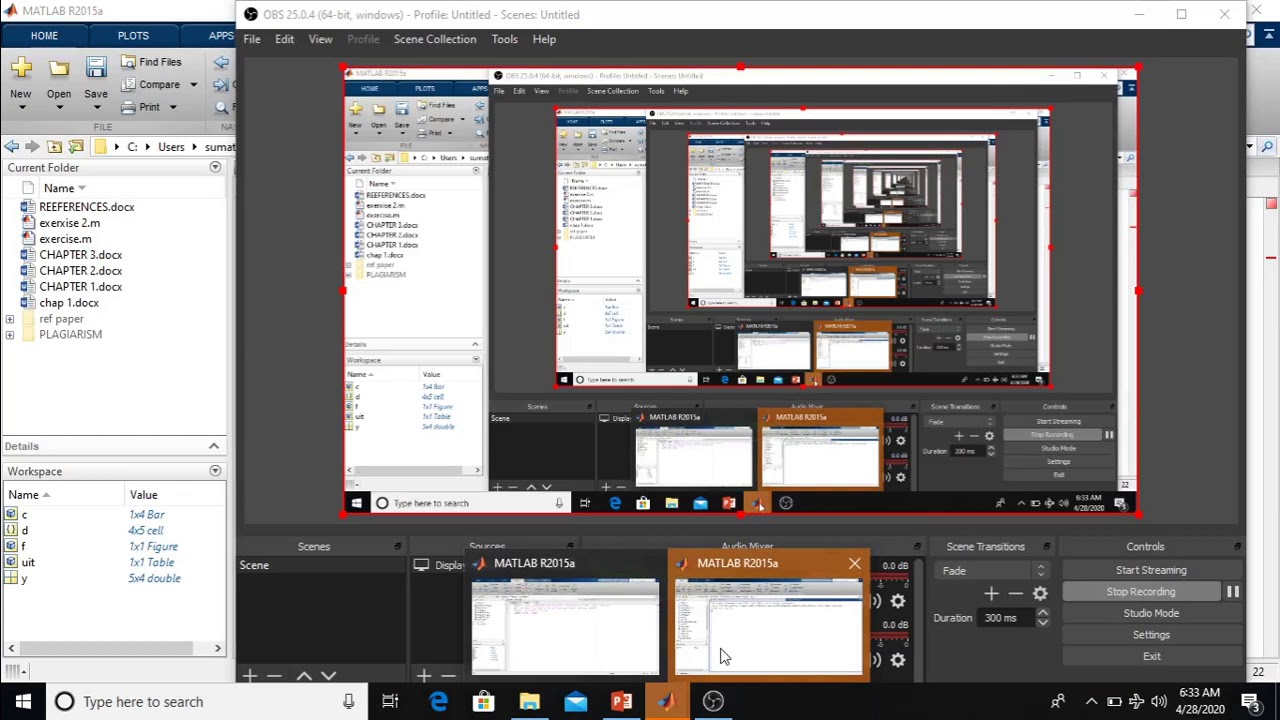Open the dropdown arrow under Open
The image size is (1280, 720).
pyautogui.click(x=59, y=108)
